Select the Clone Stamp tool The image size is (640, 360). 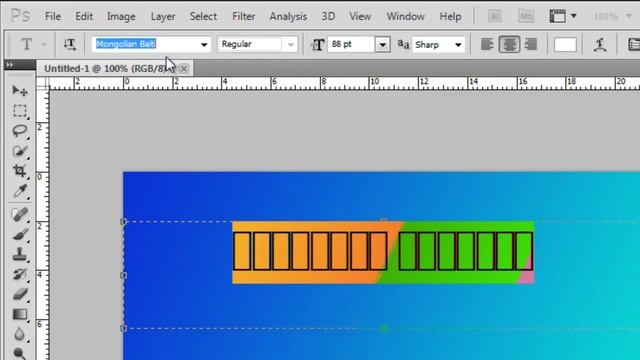(x=20, y=254)
